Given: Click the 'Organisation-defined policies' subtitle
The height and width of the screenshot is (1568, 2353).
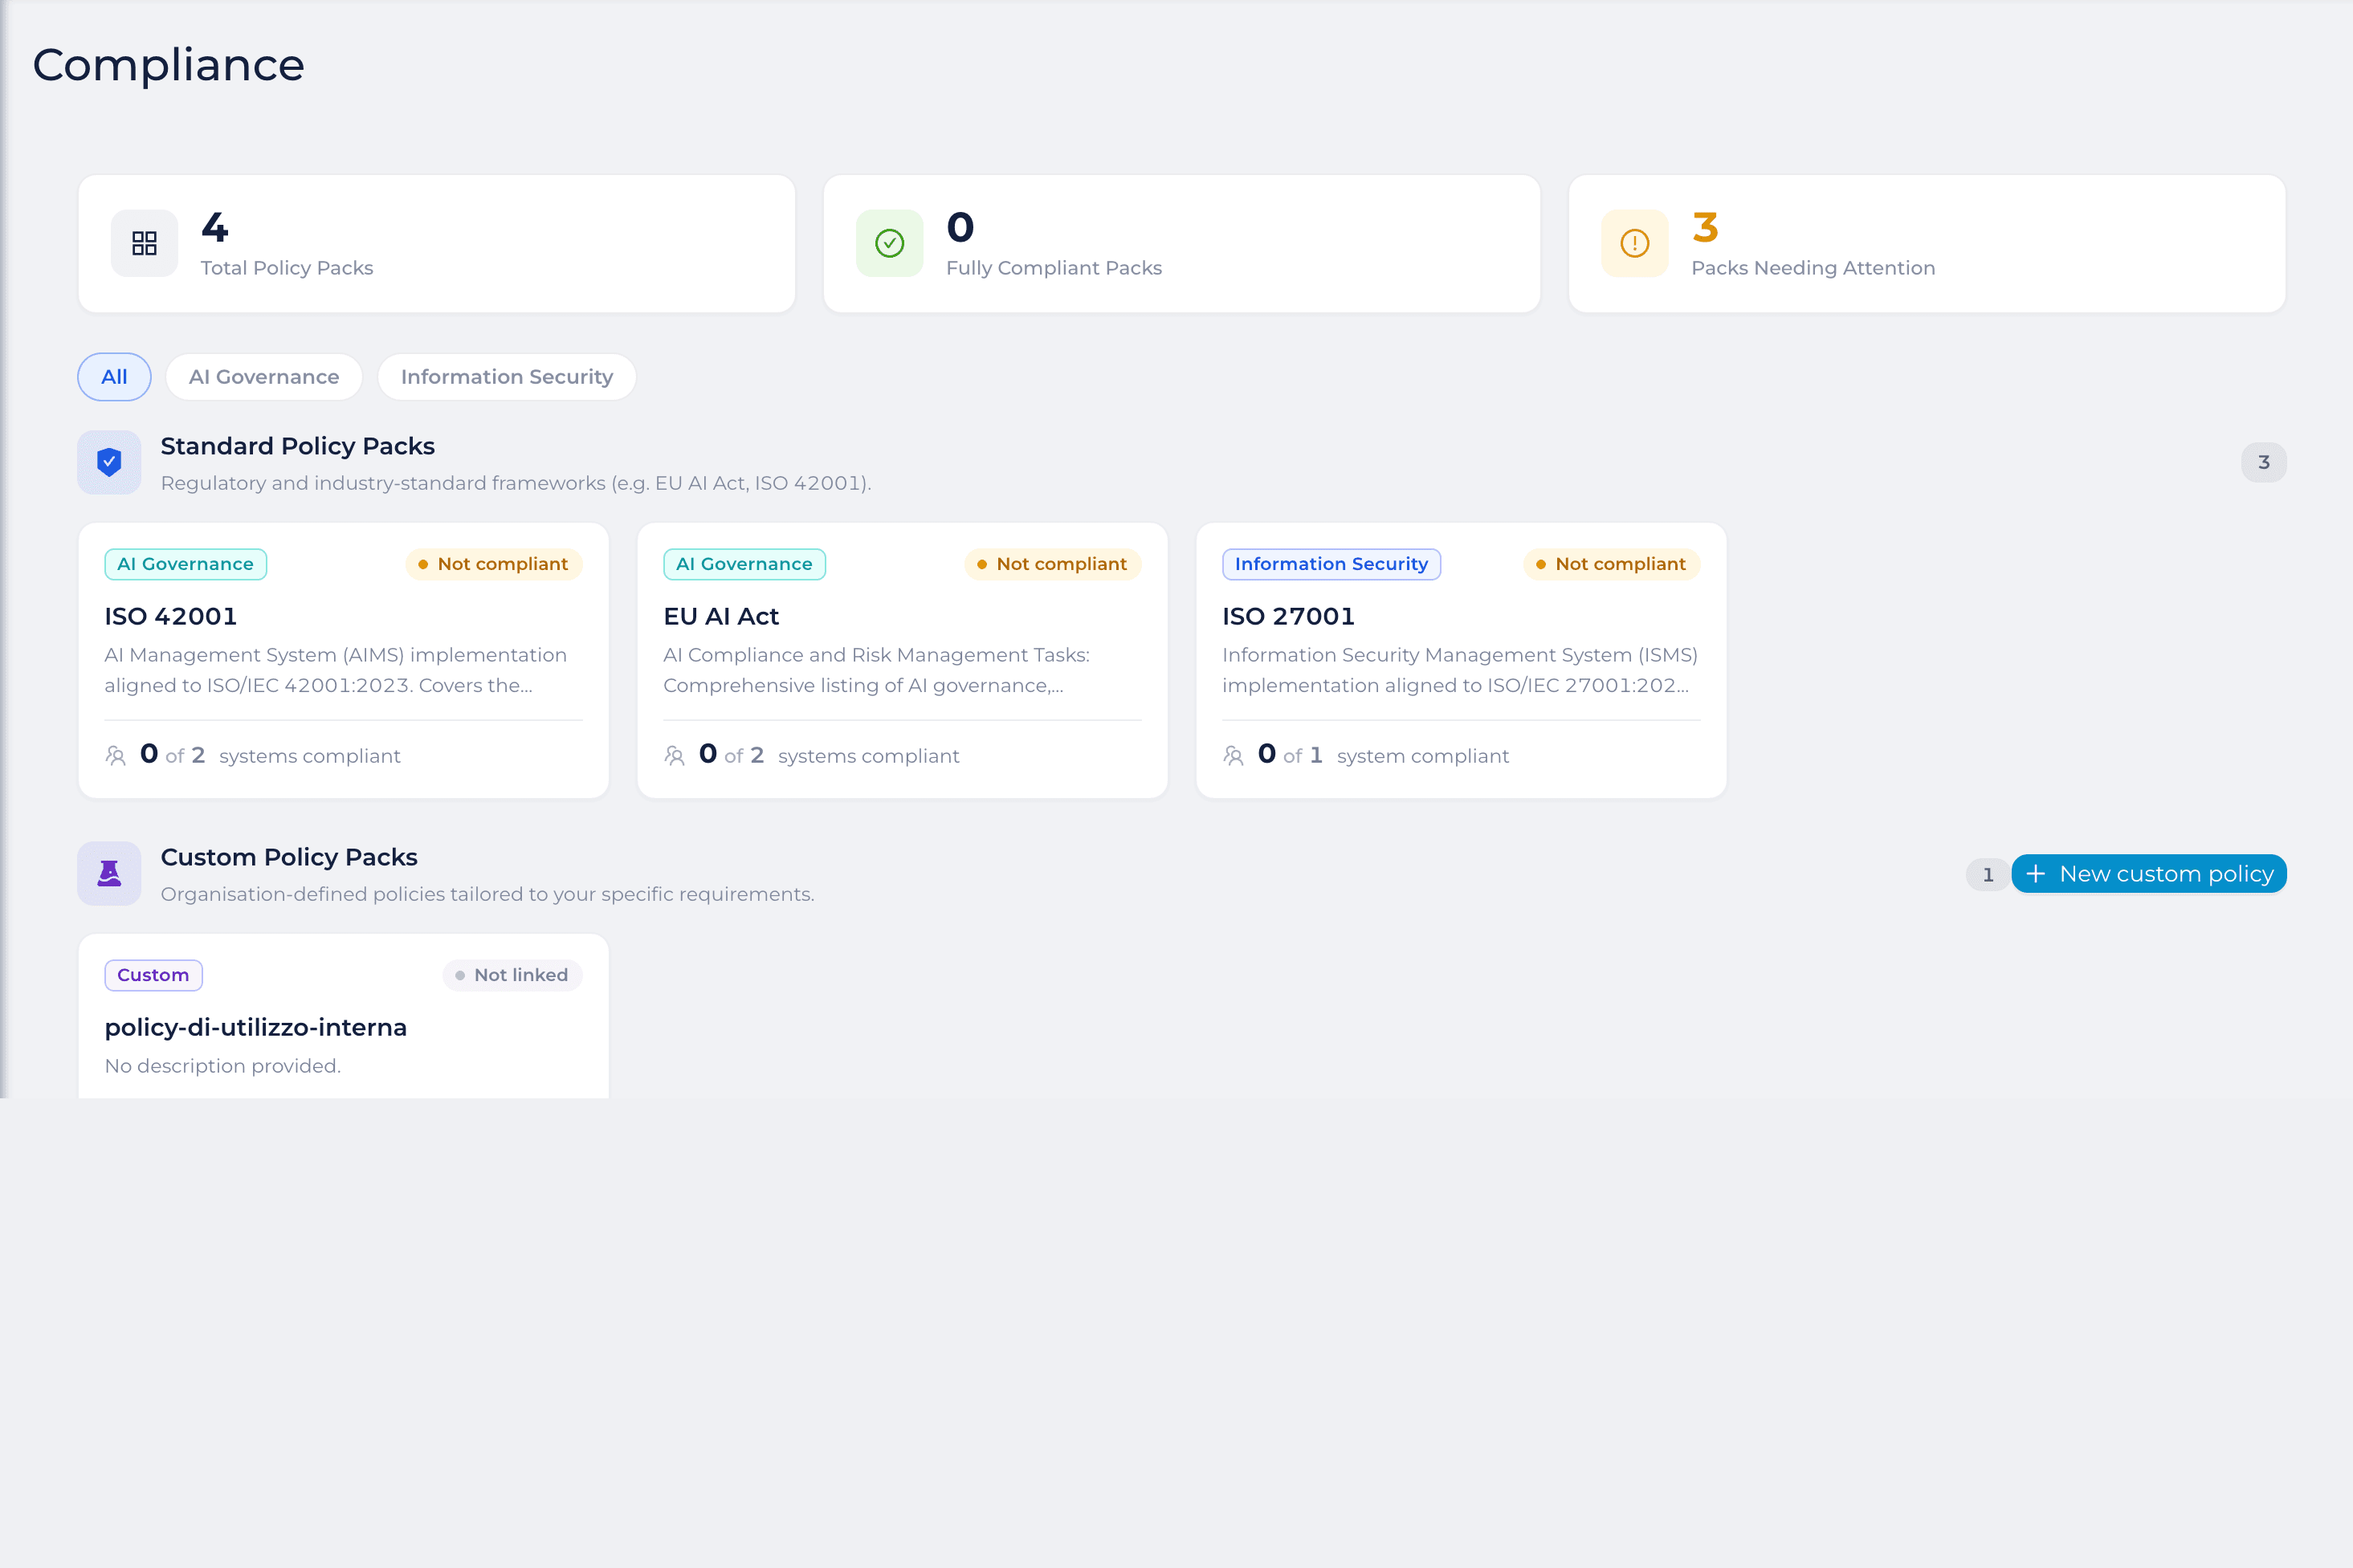Looking at the screenshot, I should (x=488, y=894).
